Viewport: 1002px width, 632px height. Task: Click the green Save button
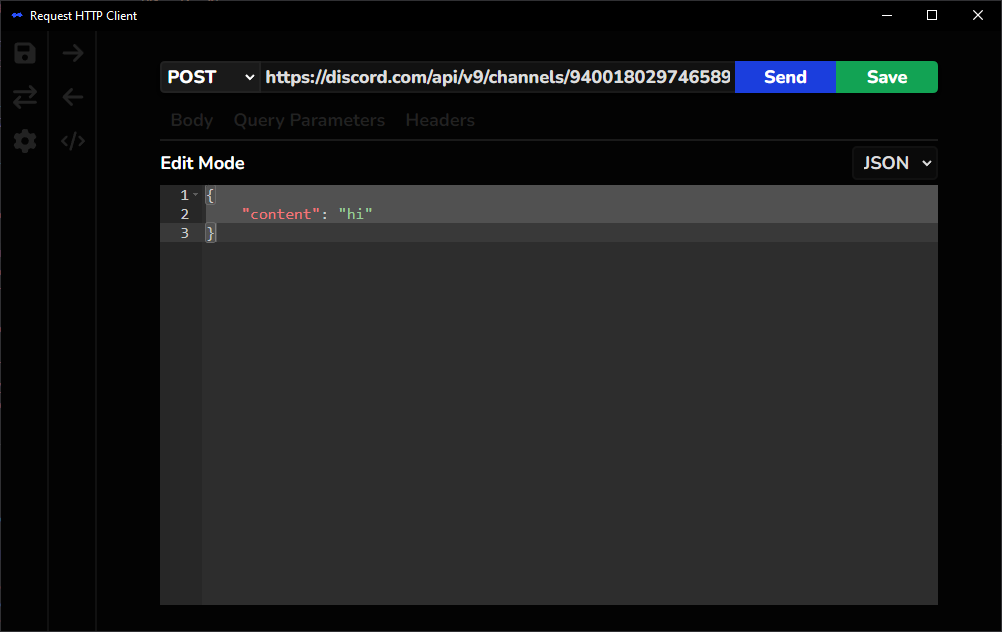pos(887,77)
